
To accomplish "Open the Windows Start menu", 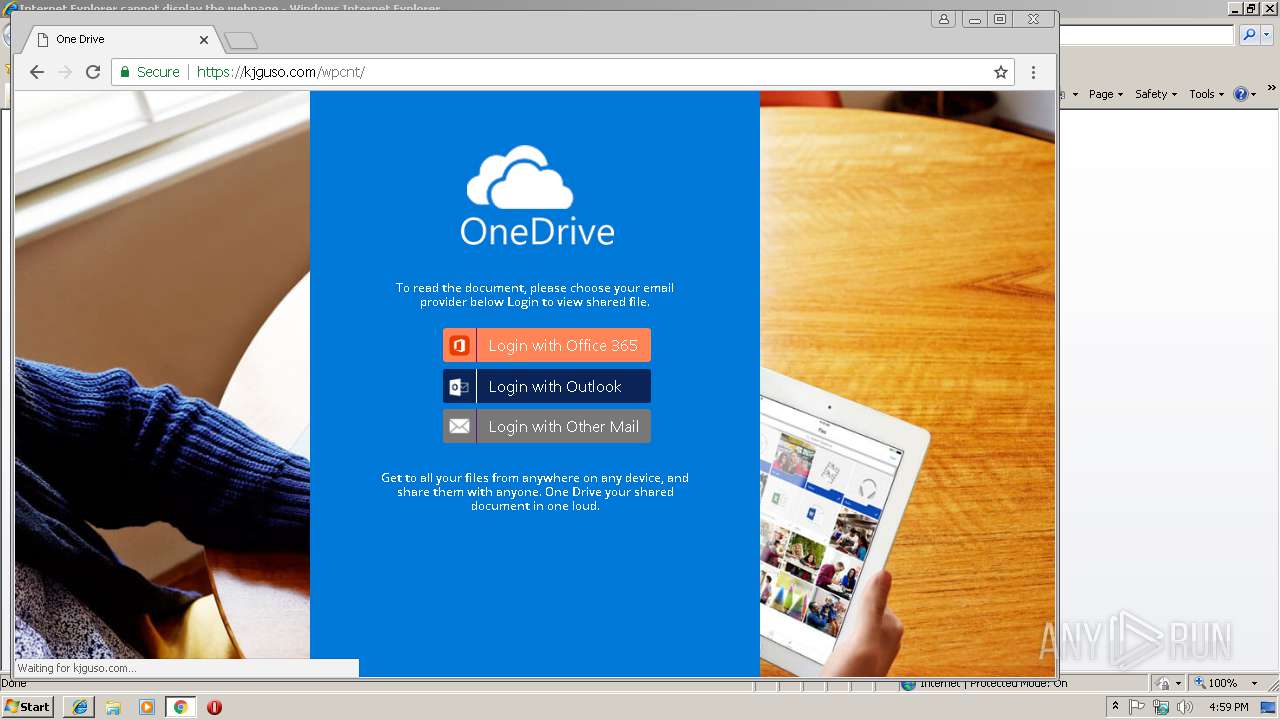I will pos(28,706).
